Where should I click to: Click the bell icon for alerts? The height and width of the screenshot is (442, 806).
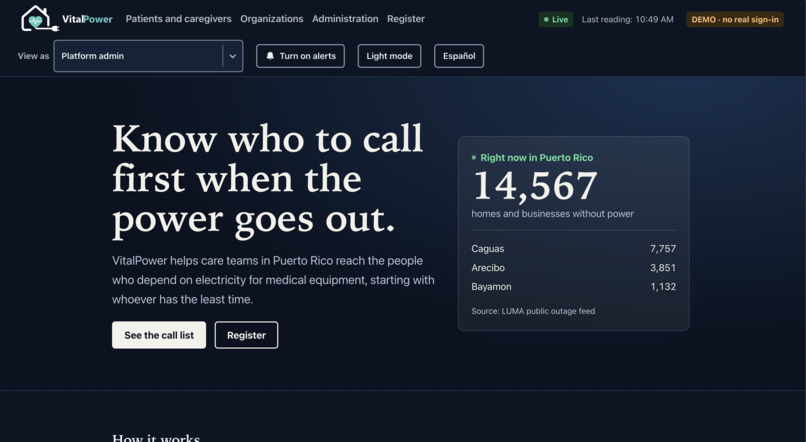click(x=270, y=56)
